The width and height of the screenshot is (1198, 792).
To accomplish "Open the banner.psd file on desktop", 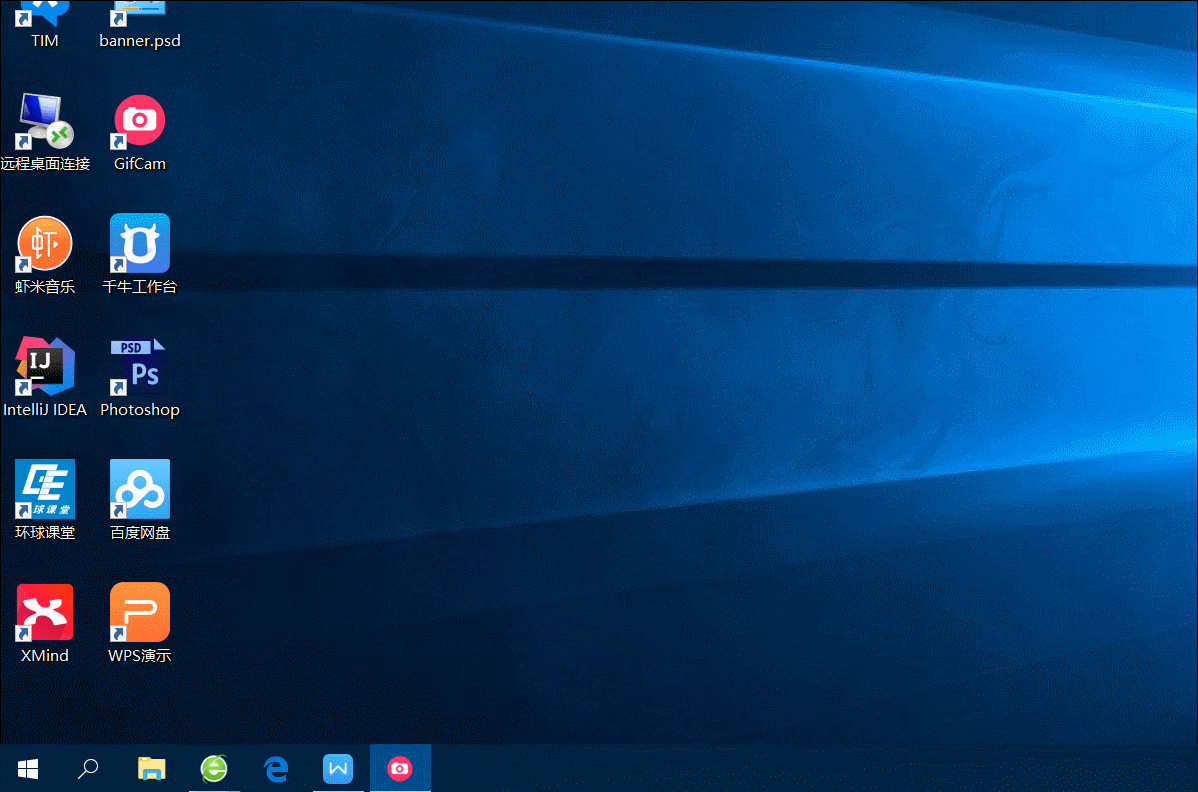I will pyautogui.click(x=139, y=20).
